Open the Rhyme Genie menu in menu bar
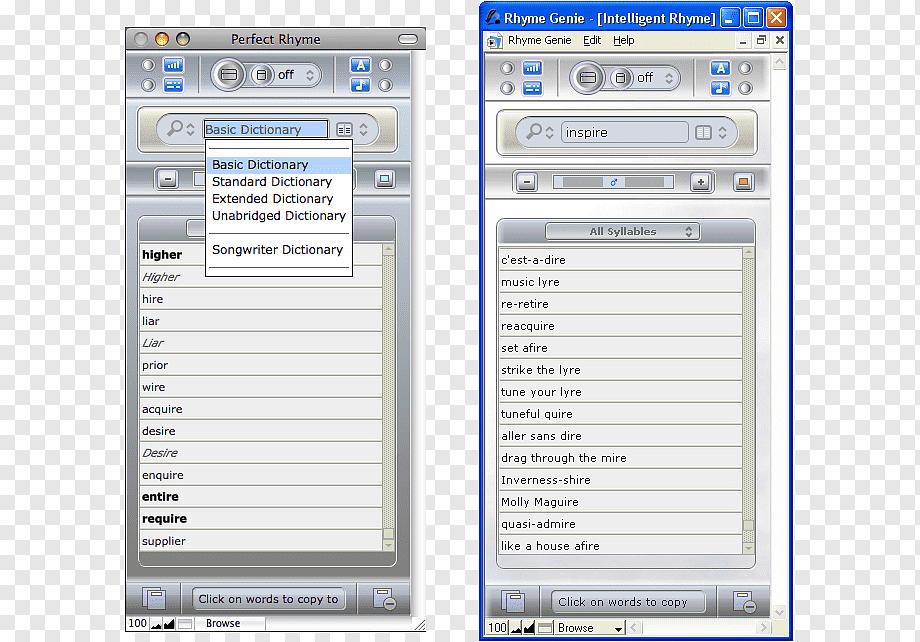This screenshot has height=642, width=920. (x=539, y=40)
